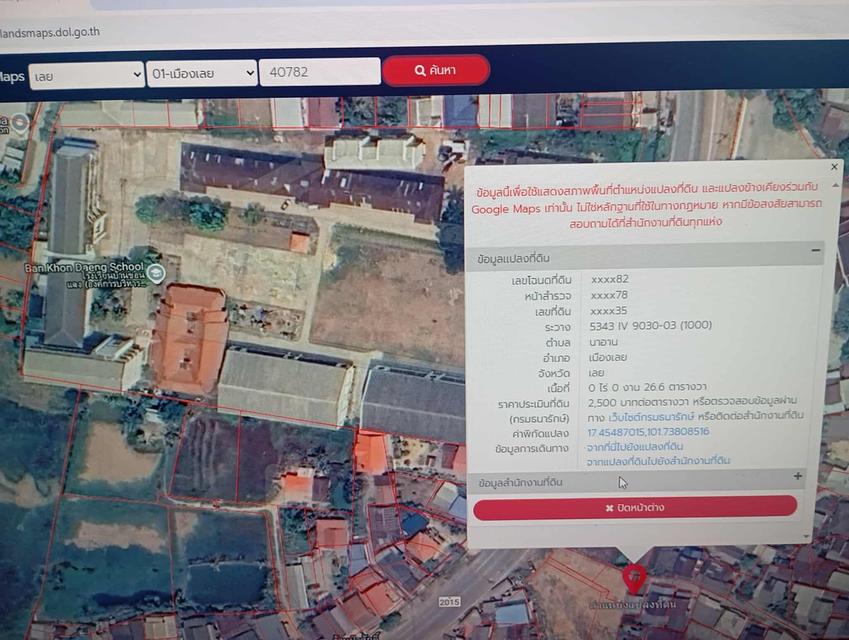This screenshot has height=640, width=849.
Task: Click the orange-roofed building on the map
Action: coord(189,337)
